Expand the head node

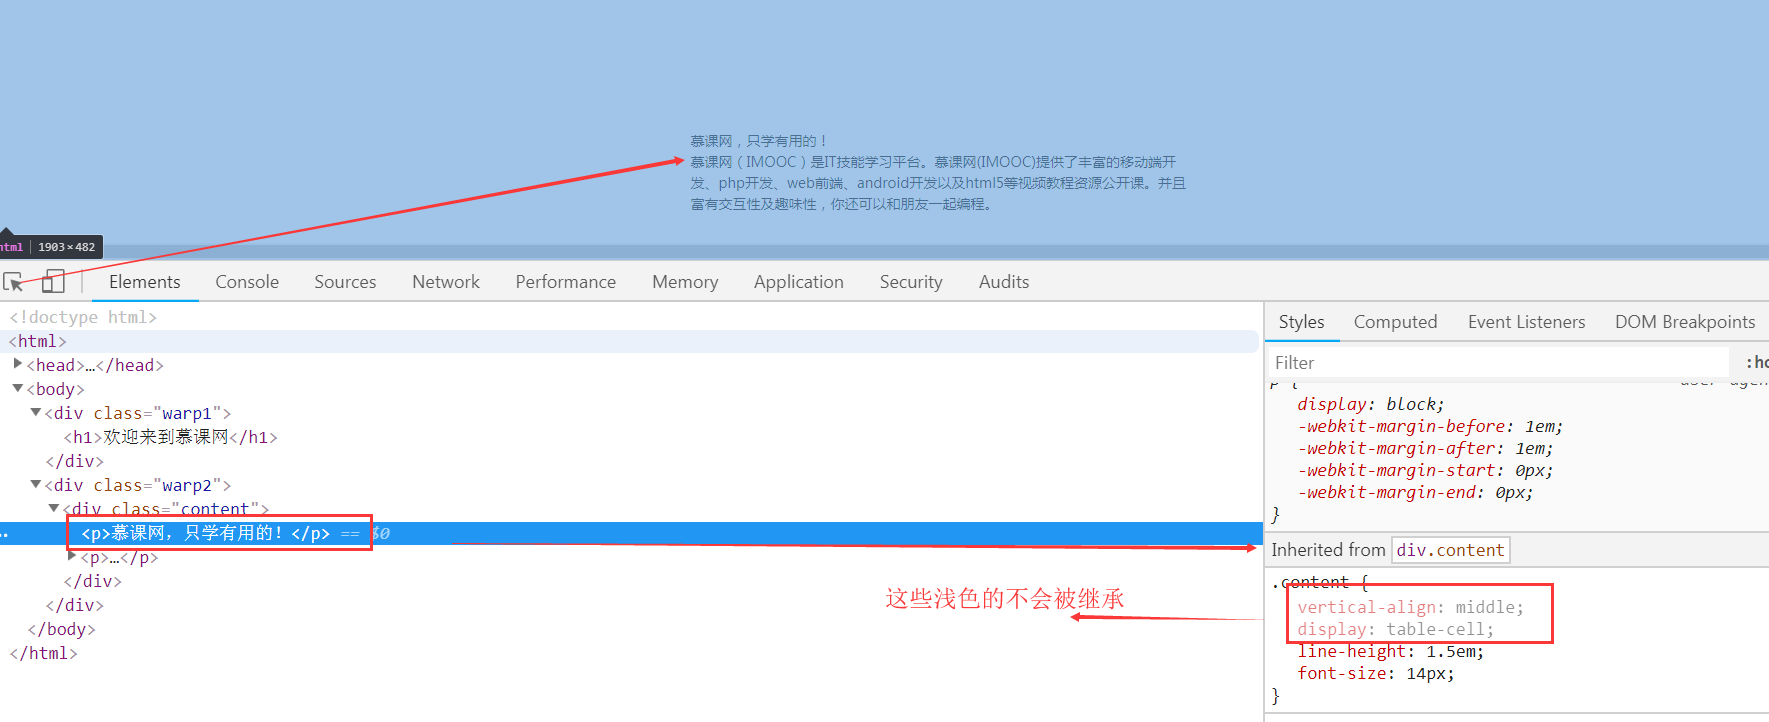18,365
